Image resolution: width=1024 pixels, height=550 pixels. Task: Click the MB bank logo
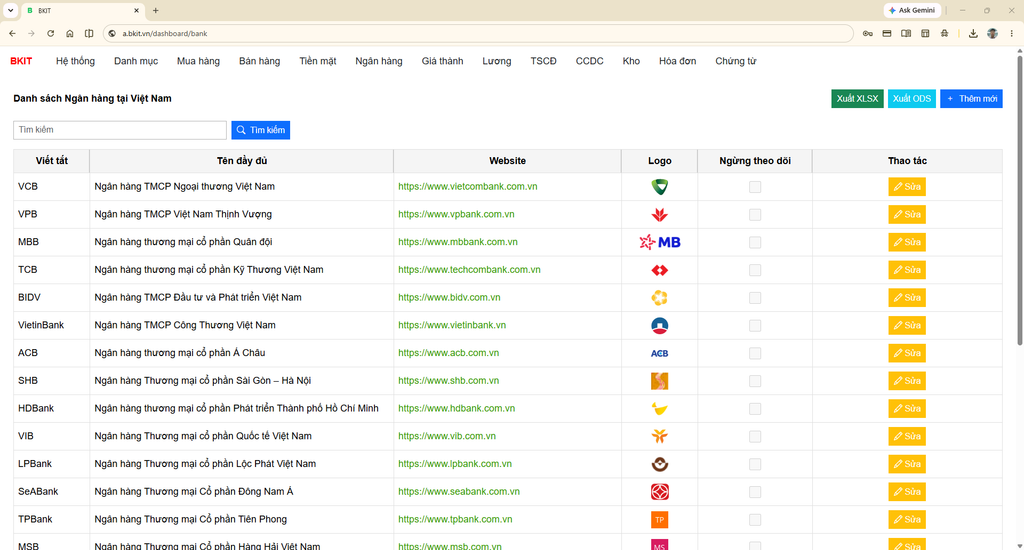[x=660, y=242]
